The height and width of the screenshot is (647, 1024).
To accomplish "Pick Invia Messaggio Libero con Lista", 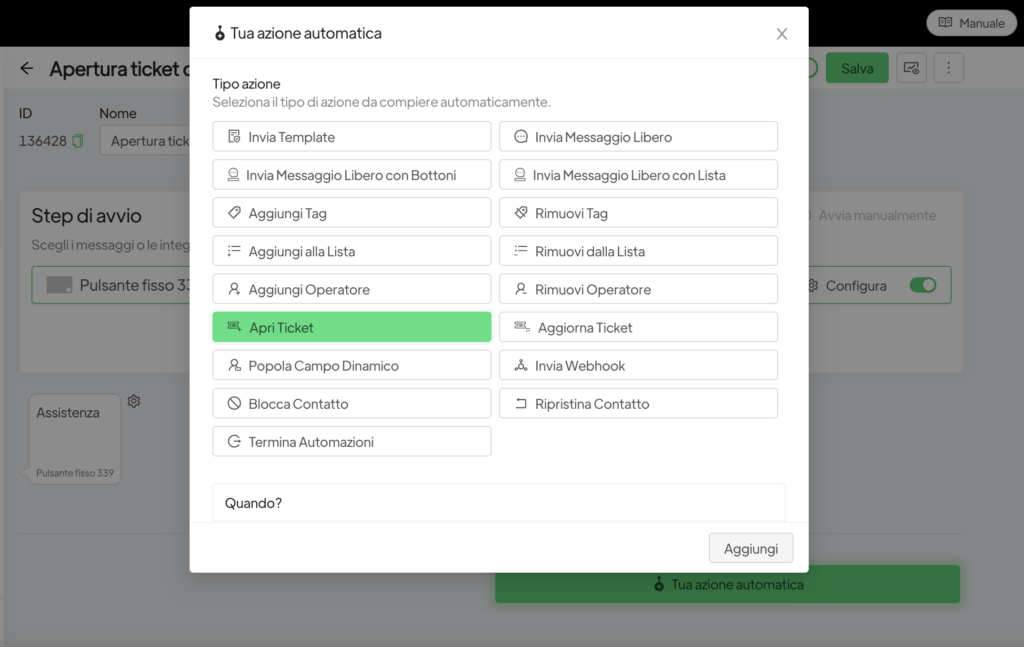I will point(638,175).
